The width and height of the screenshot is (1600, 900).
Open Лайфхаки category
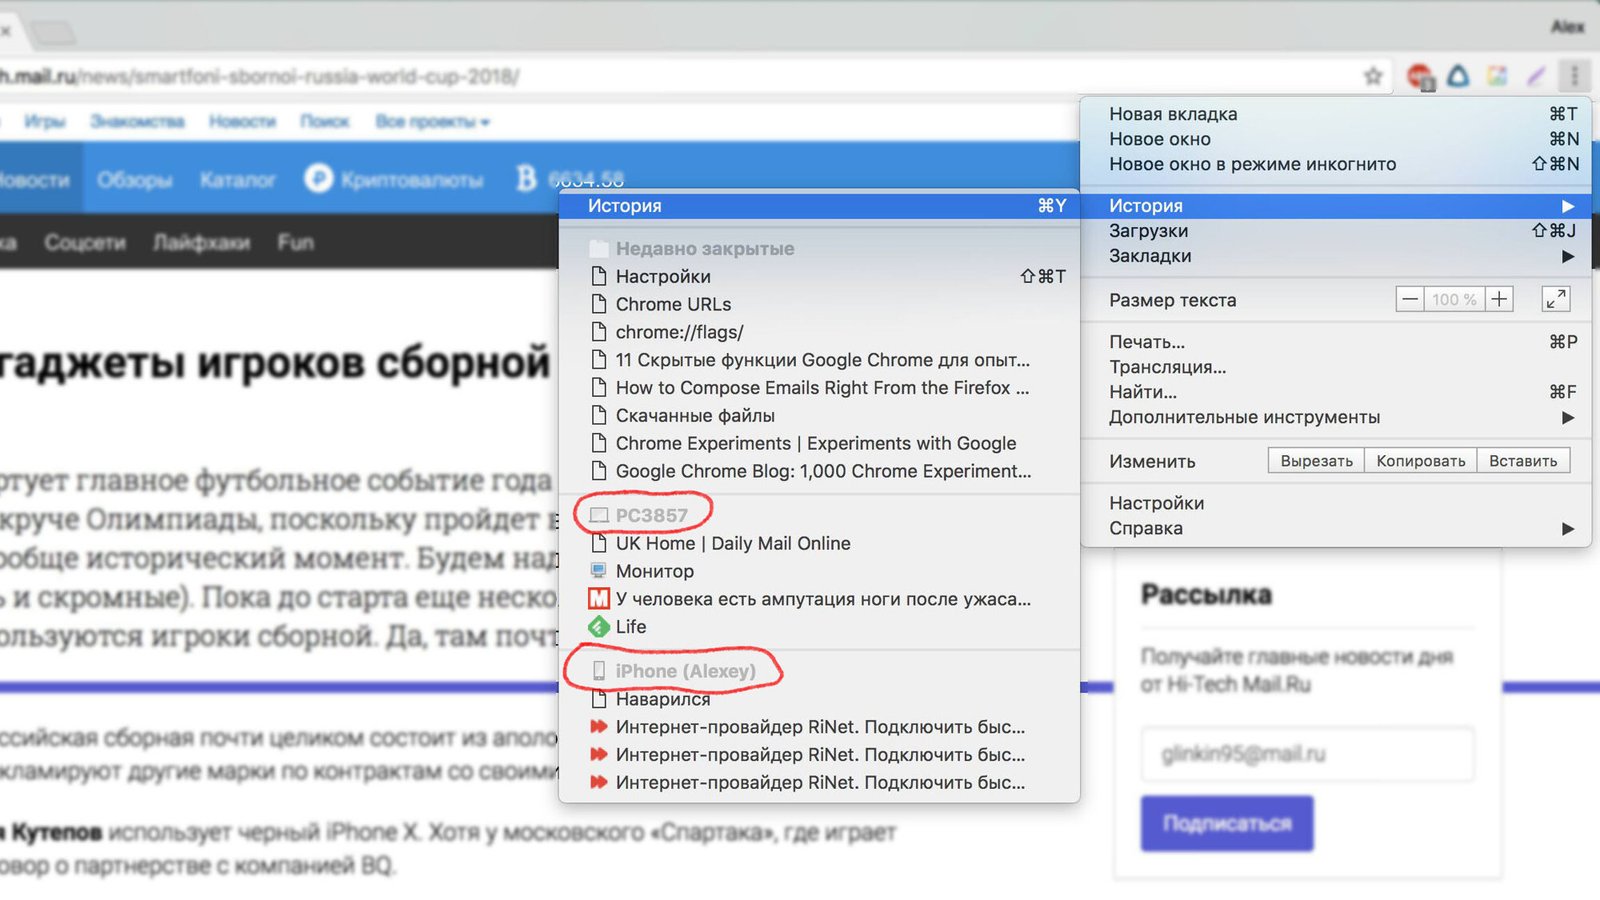202,243
